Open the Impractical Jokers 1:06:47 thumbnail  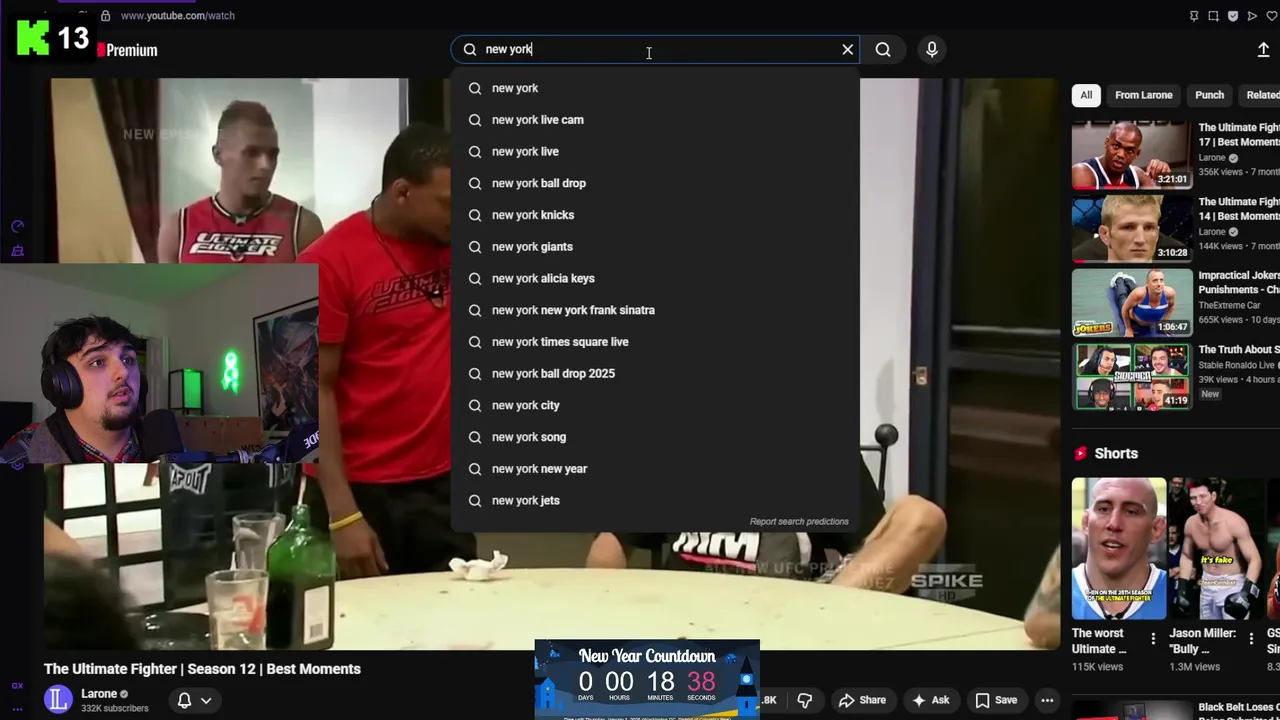(x=1132, y=303)
